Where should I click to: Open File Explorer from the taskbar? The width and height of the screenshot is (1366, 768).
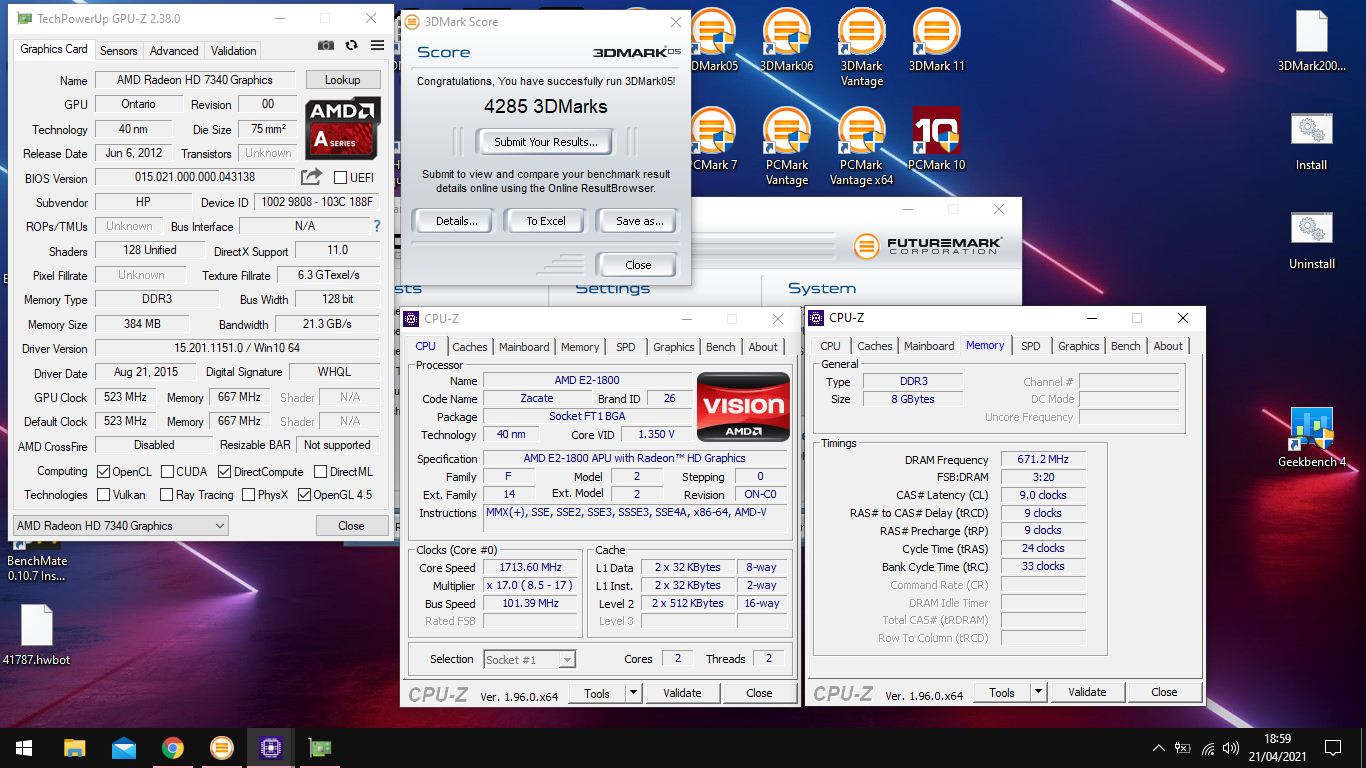(74, 748)
